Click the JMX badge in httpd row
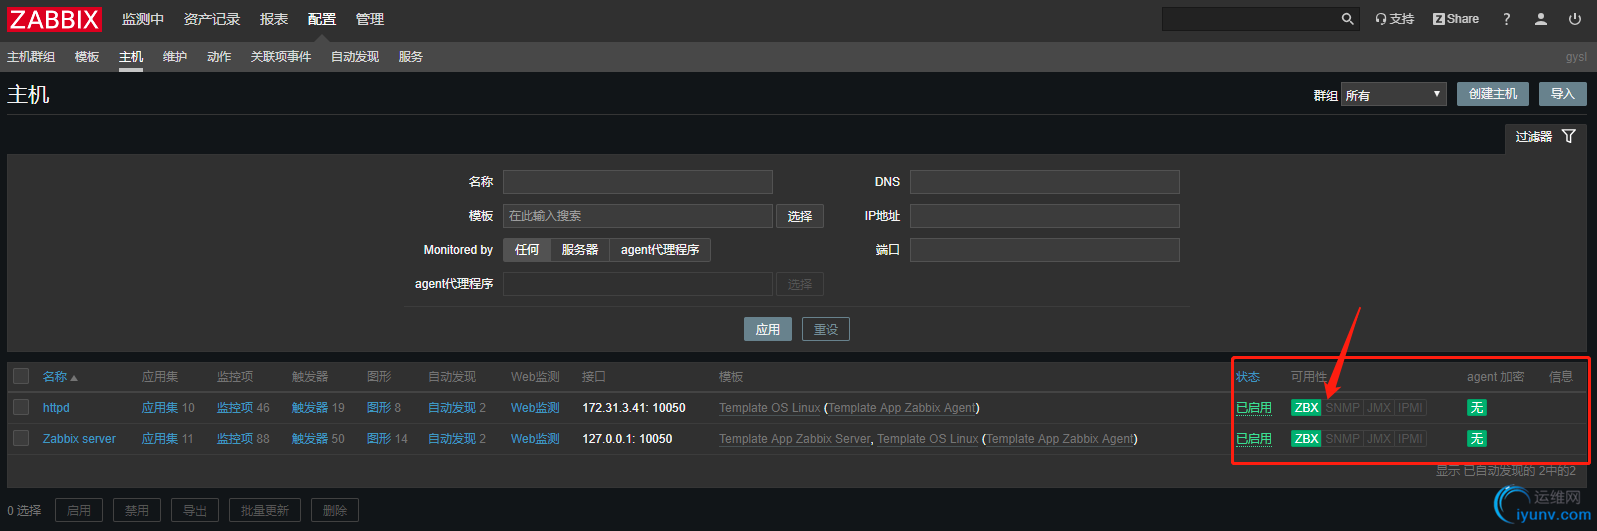The width and height of the screenshot is (1597, 531). [1379, 407]
